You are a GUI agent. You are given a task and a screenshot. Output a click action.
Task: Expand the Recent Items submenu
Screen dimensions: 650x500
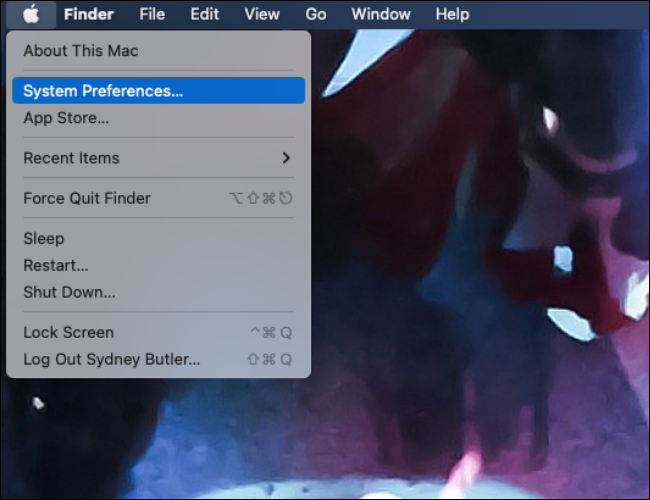[158, 158]
